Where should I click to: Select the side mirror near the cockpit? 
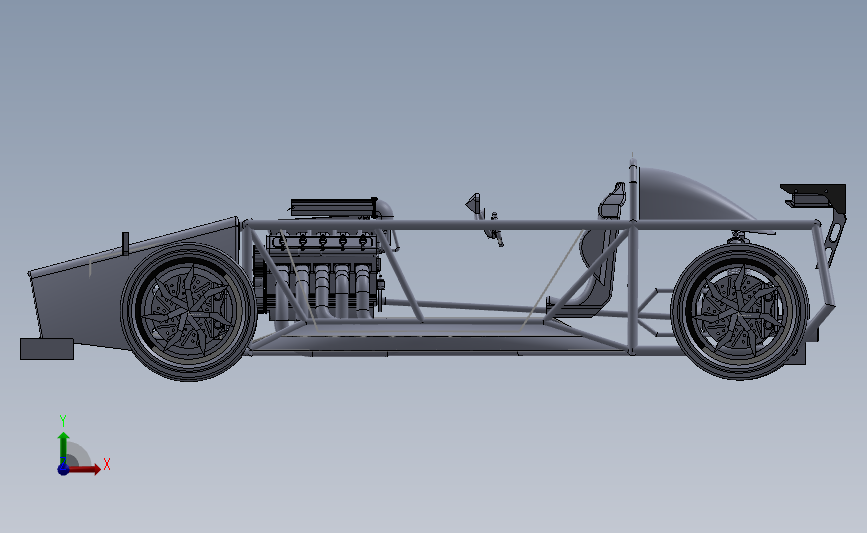click(473, 203)
